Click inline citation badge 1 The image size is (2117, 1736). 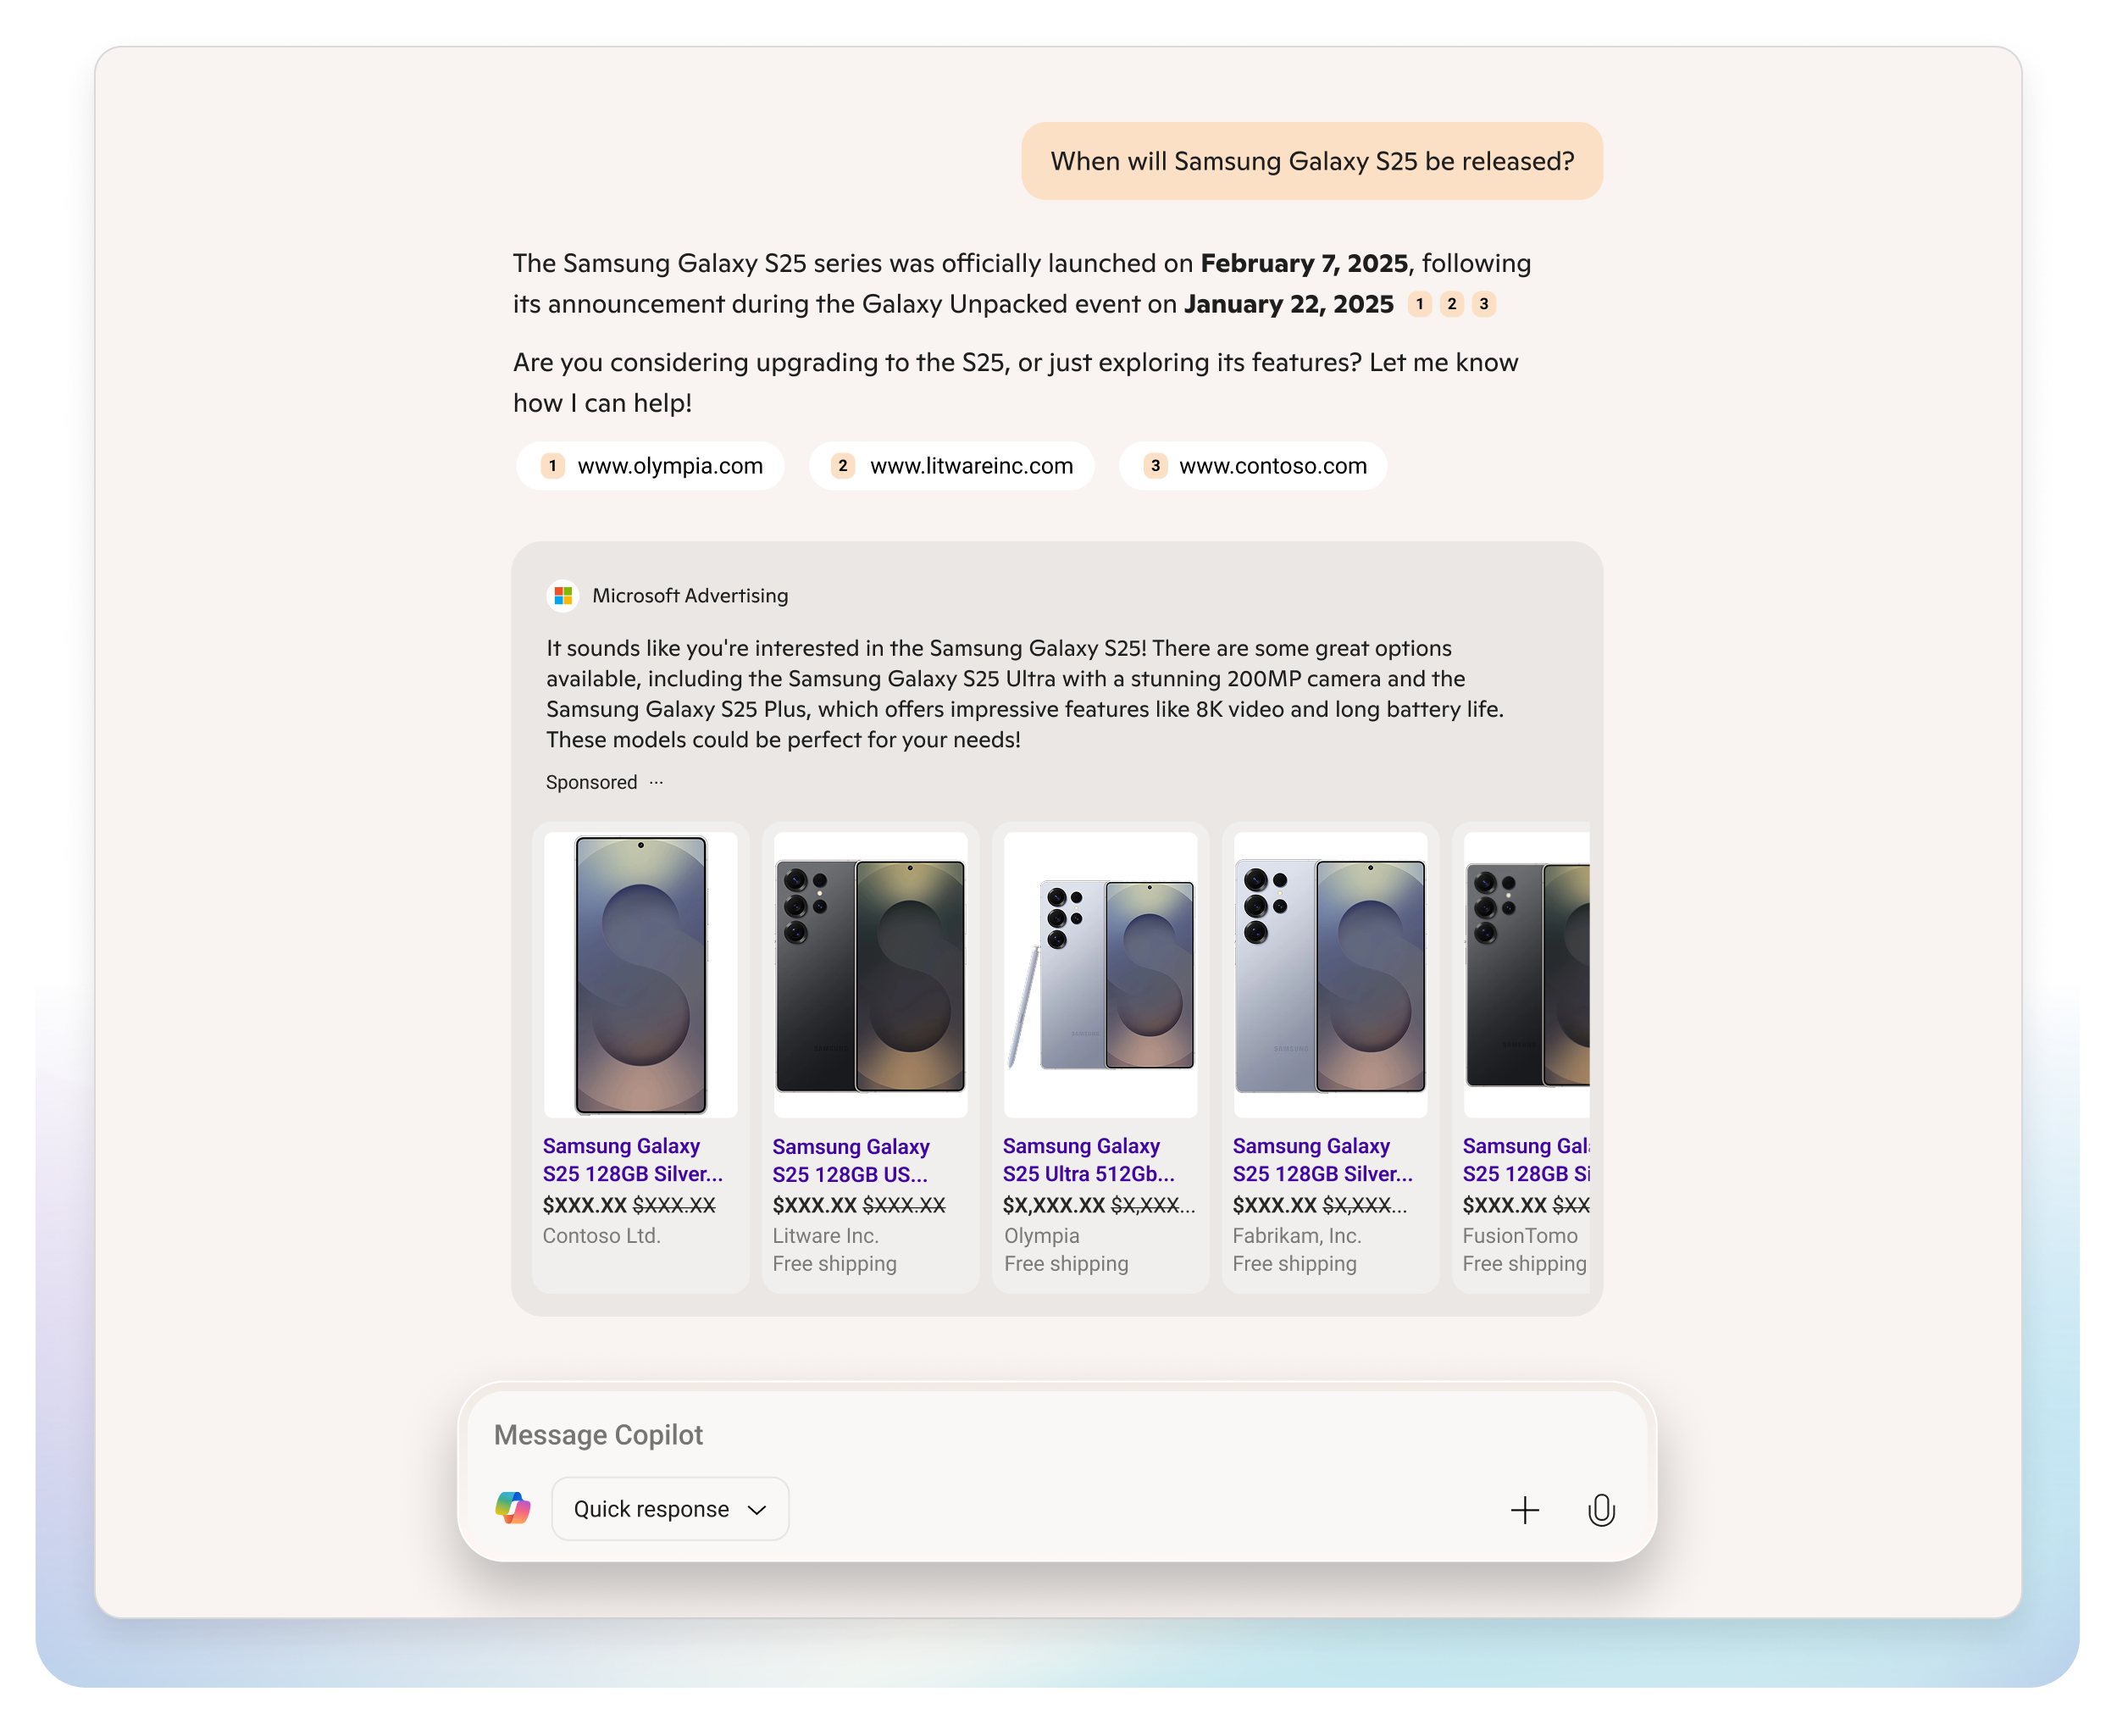pos(1419,304)
